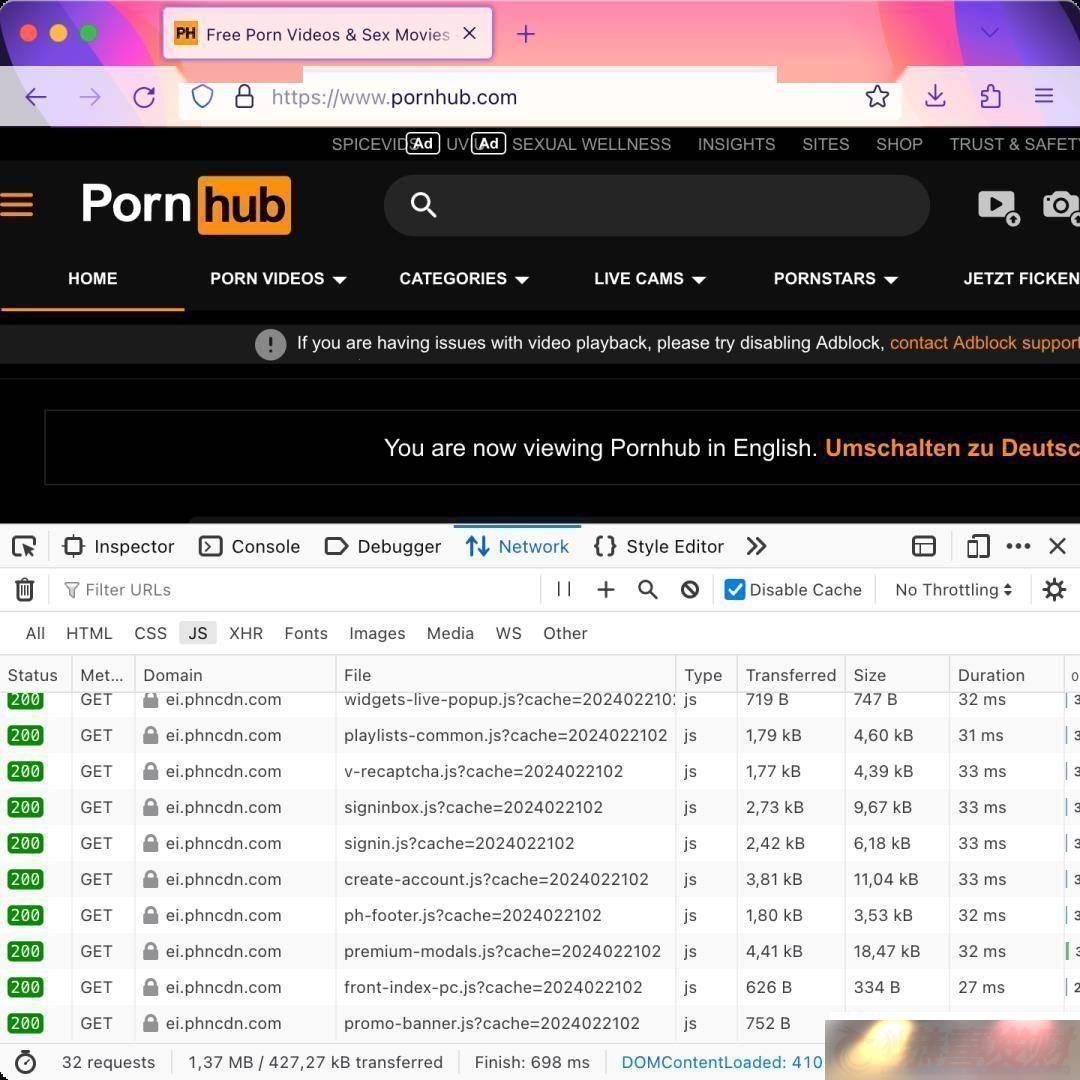Go back using the browser back arrow
This screenshot has width=1080, height=1080.
[36, 97]
